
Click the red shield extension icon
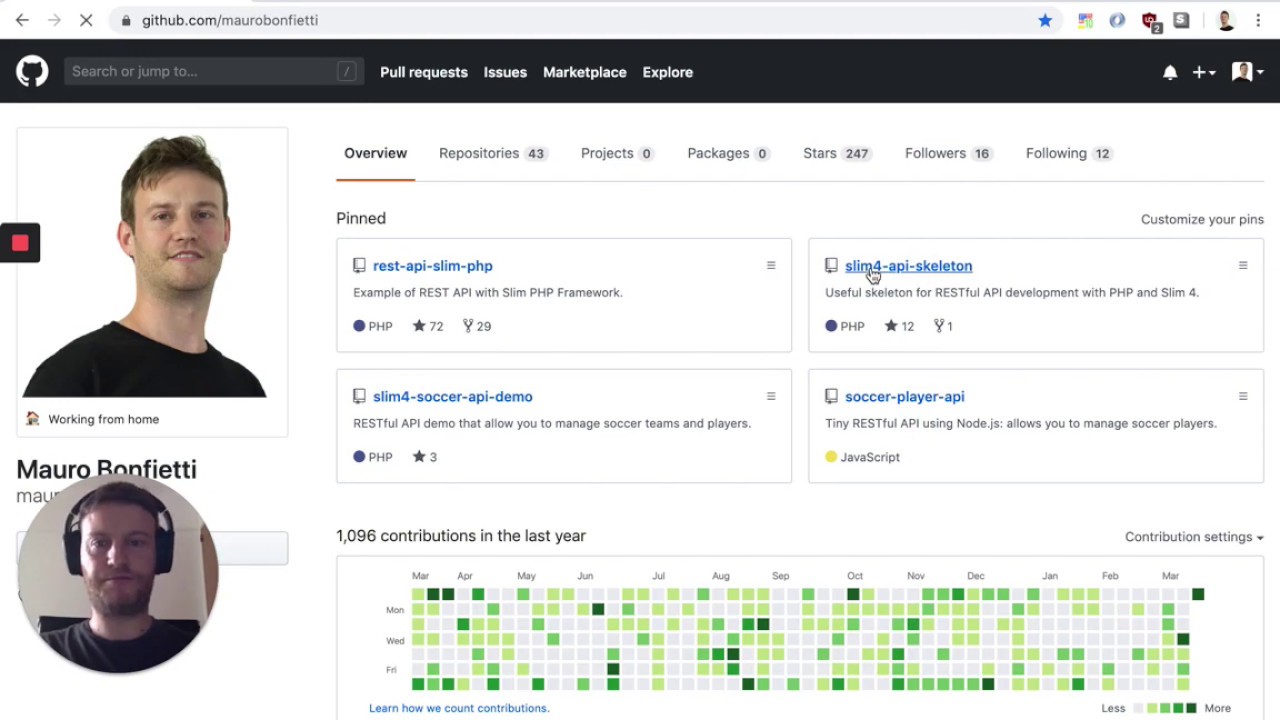(x=1150, y=21)
